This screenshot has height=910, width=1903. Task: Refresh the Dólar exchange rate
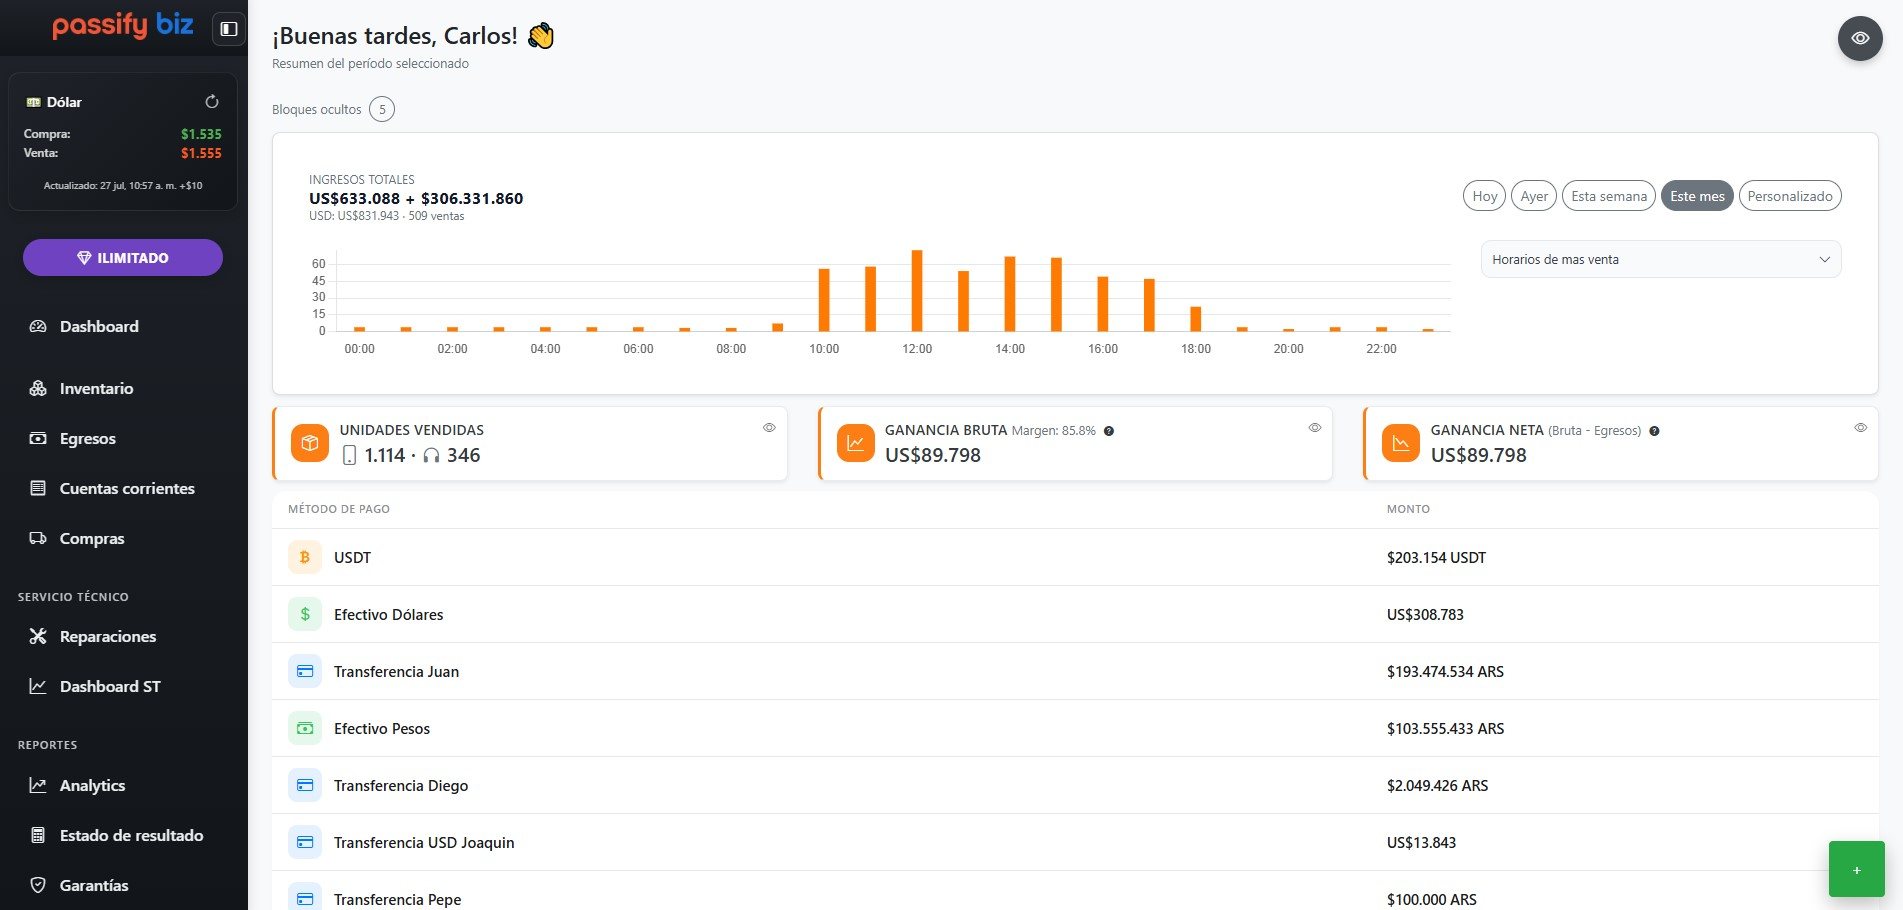[212, 102]
